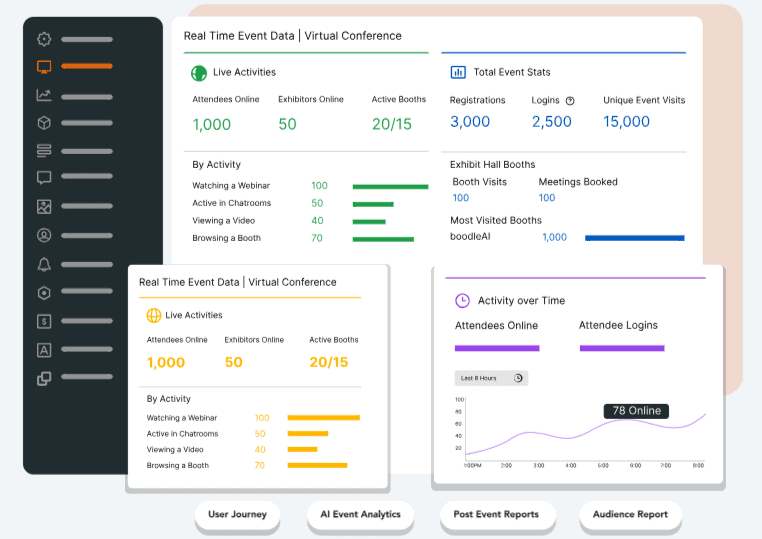The image size is (762, 539).
Task: Open the settings gear in sidebar
Action: pos(44,40)
